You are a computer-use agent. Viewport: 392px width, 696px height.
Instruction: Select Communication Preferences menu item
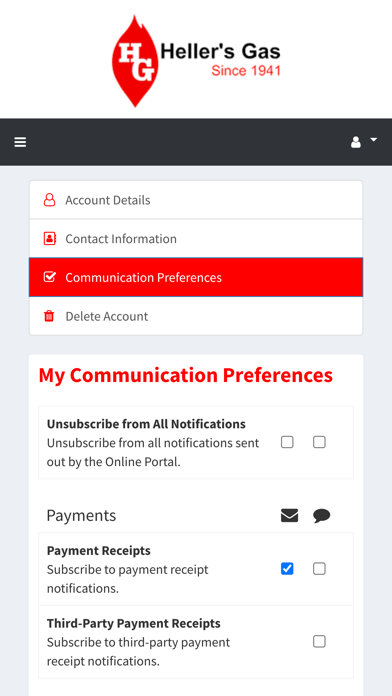[196, 277]
